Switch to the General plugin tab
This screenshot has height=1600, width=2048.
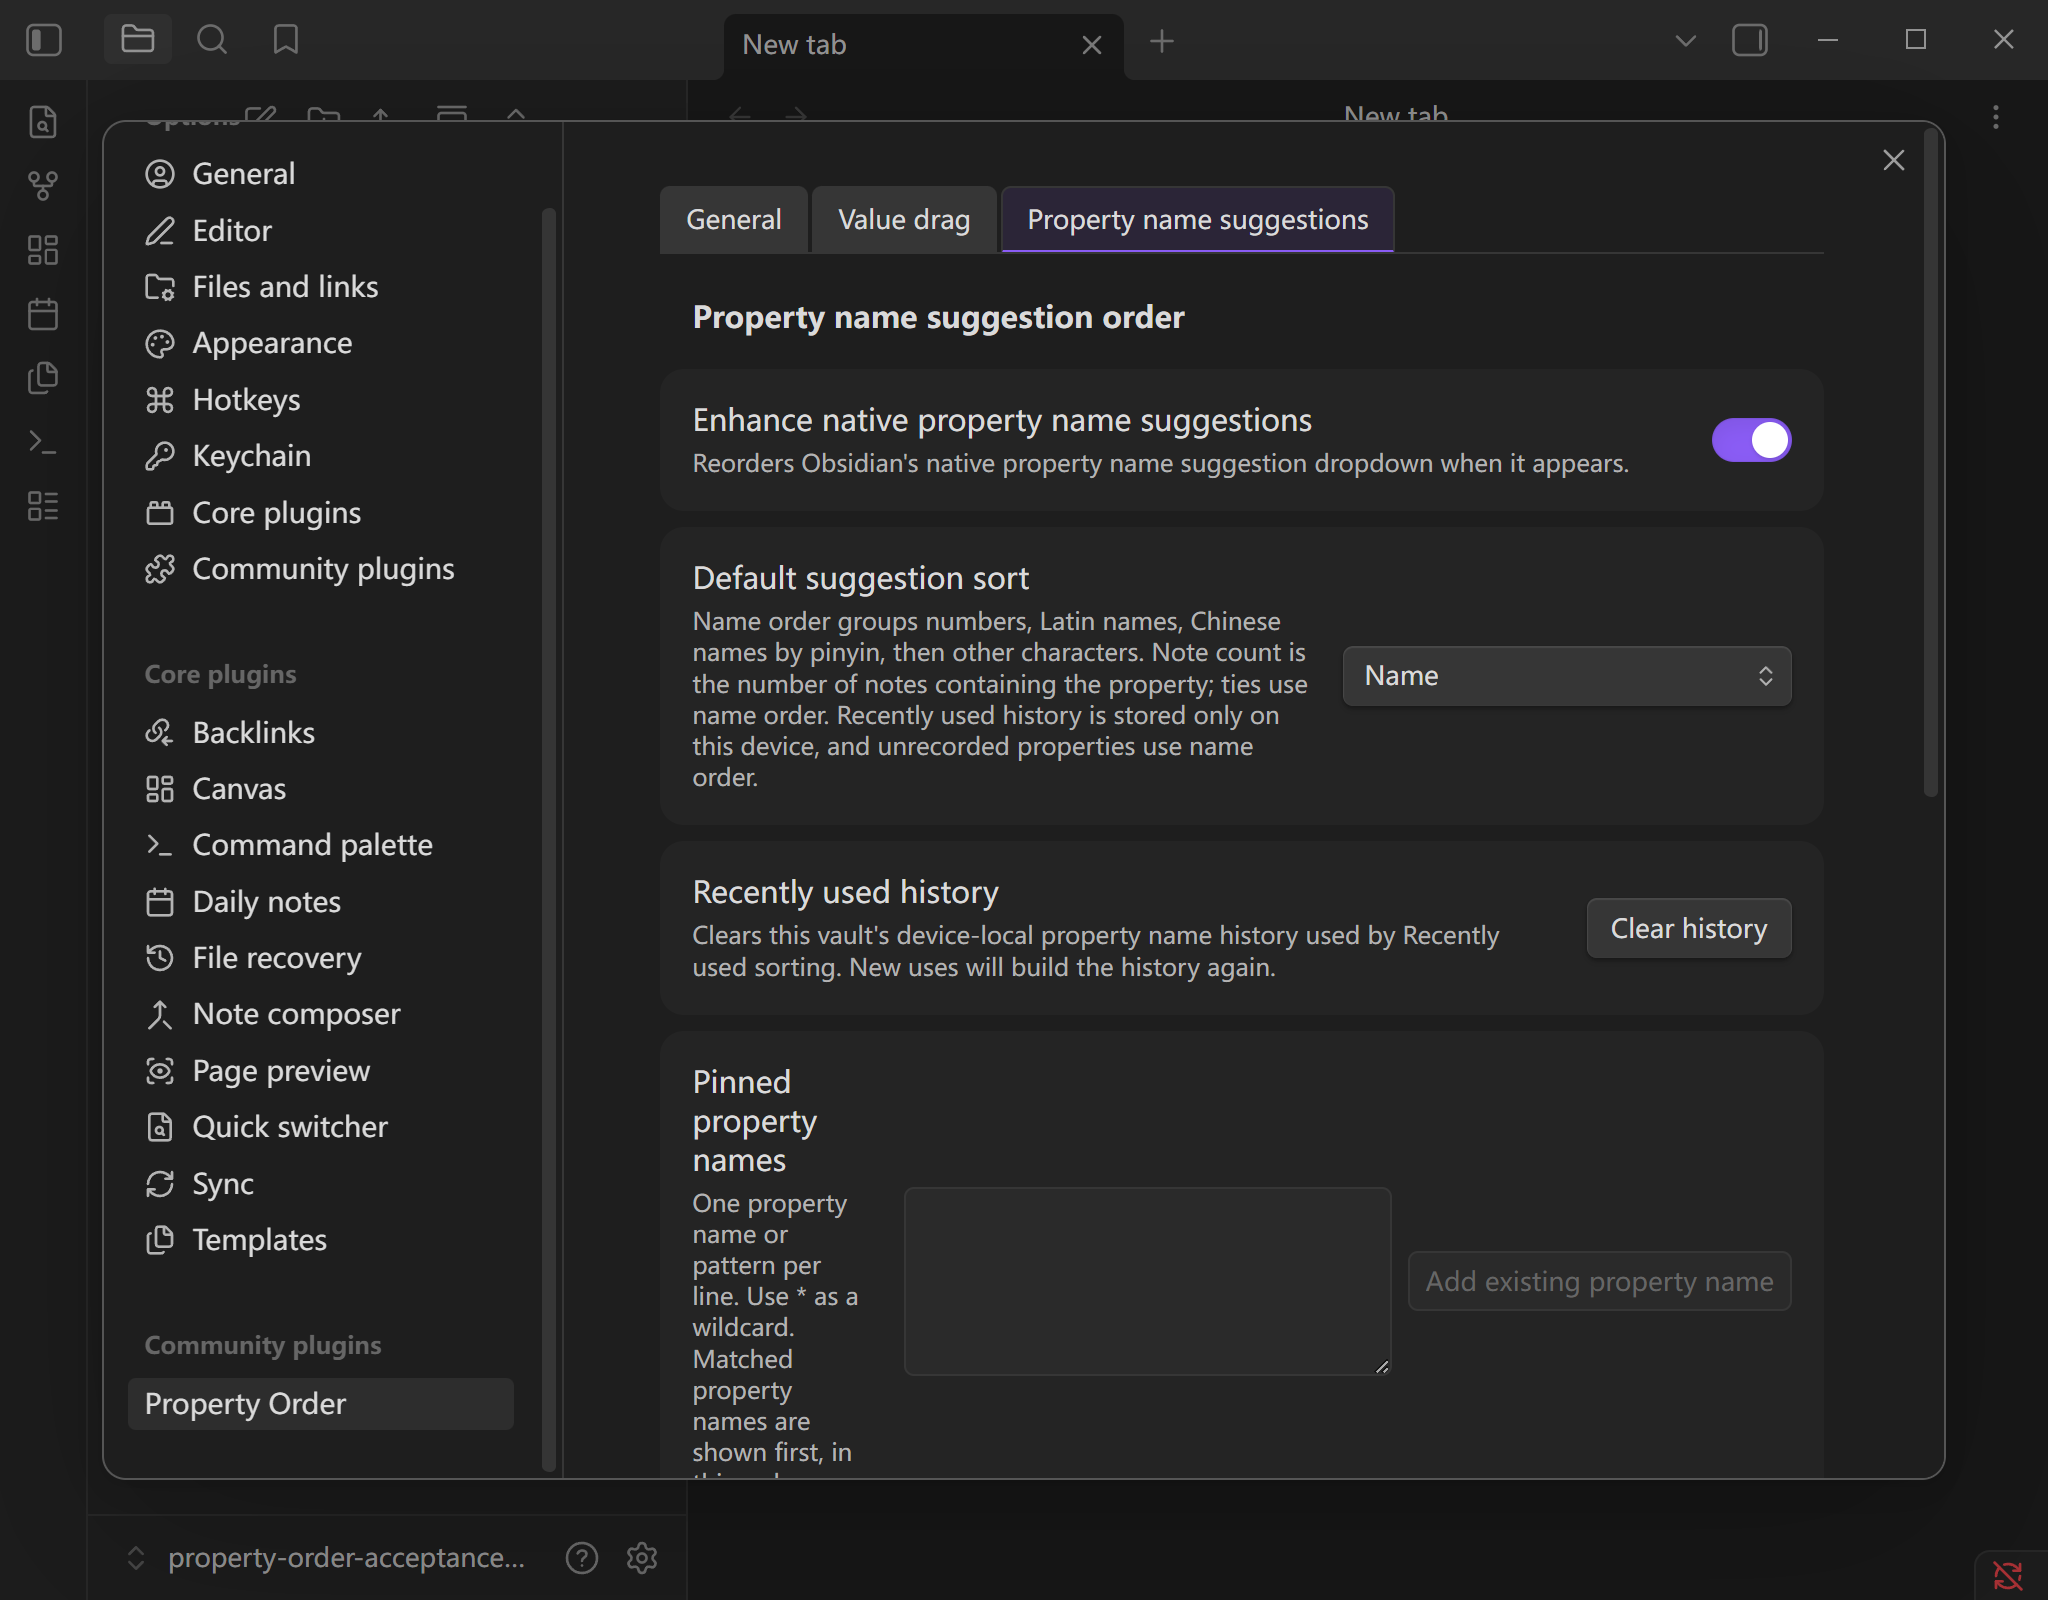click(734, 219)
